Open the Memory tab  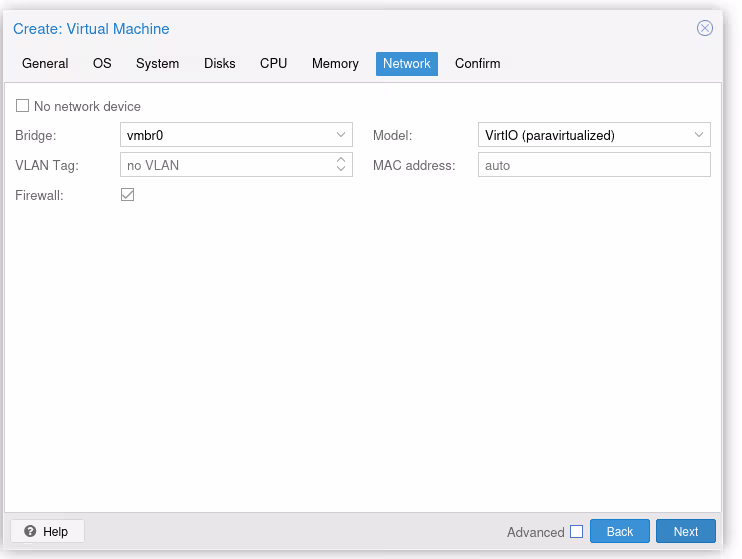[335, 63]
